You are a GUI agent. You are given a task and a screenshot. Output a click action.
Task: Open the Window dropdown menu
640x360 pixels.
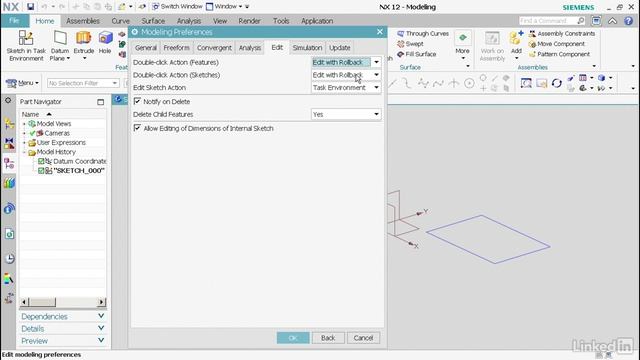point(224,7)
